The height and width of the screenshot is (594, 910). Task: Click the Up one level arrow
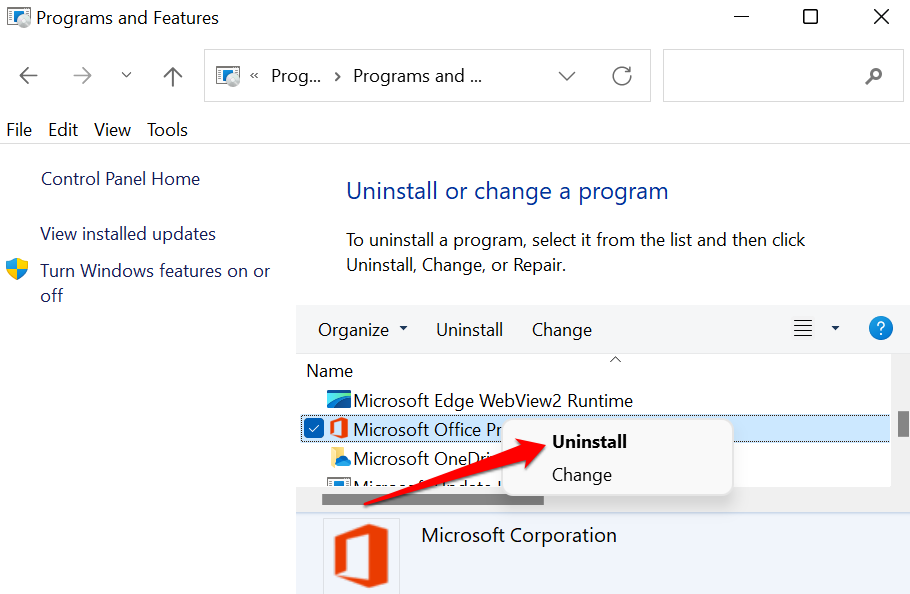pos(173,76)
